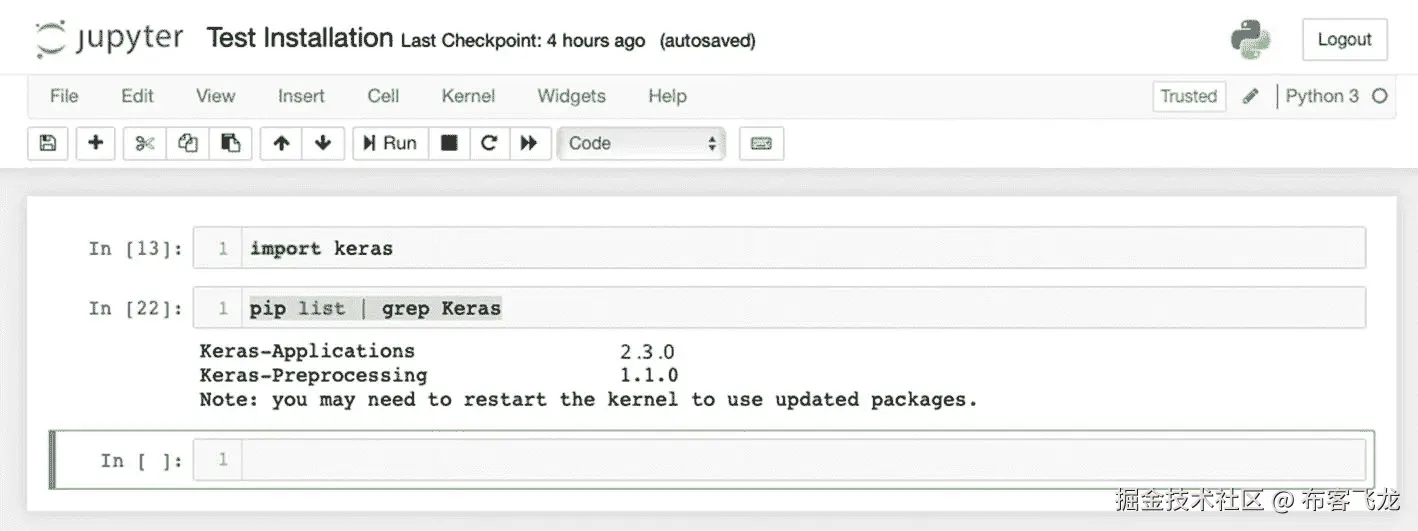
Task: Open the command palette keyboard icon
Action: tap(761, 143)
